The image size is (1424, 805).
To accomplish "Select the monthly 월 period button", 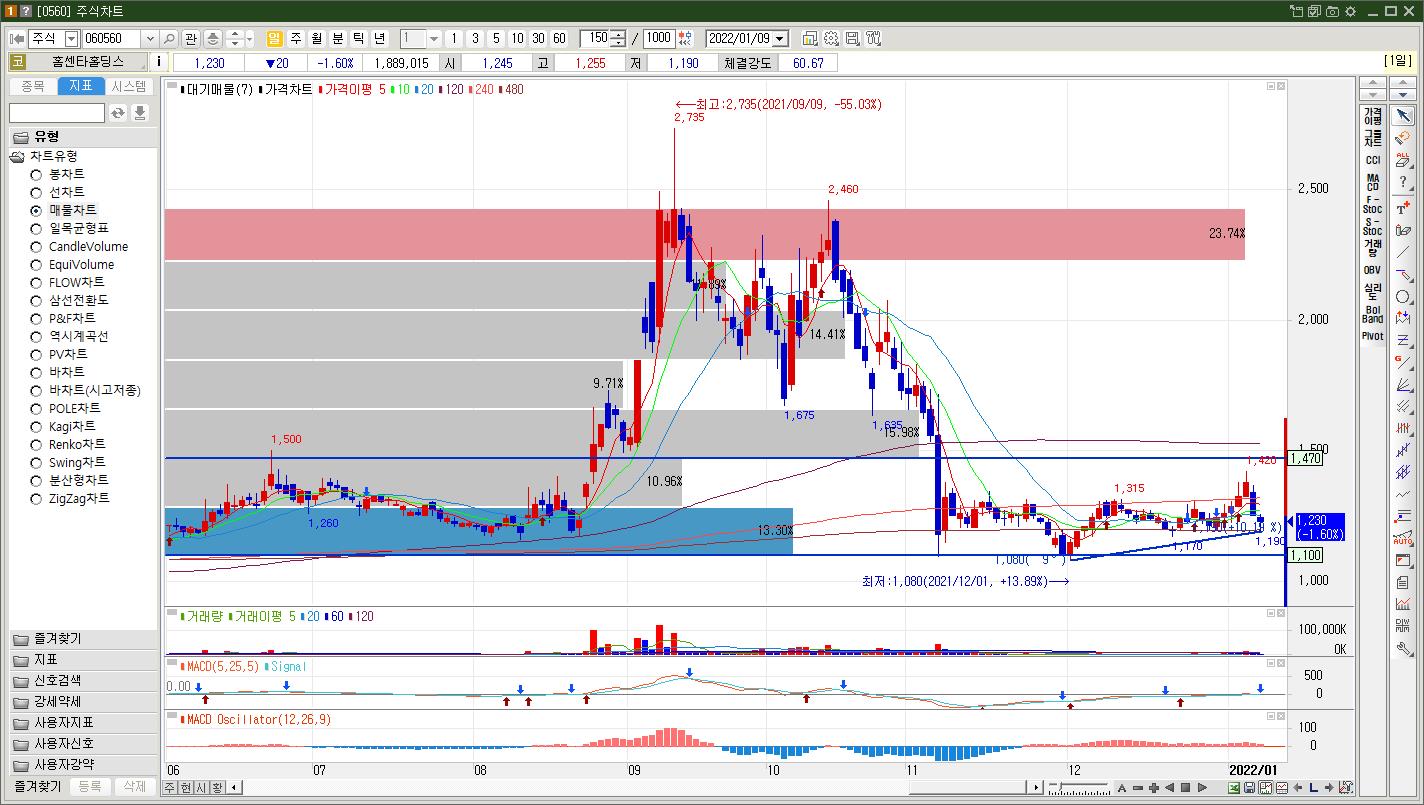I will coord(317,38).
